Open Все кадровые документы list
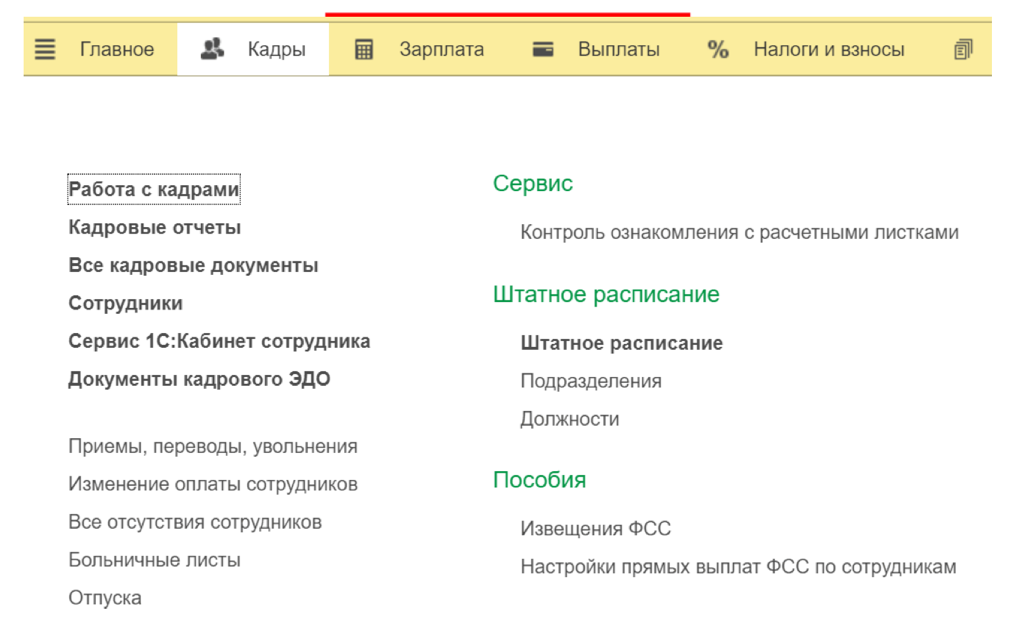The height and width of the screenshot is (628, 1020). 193,265
